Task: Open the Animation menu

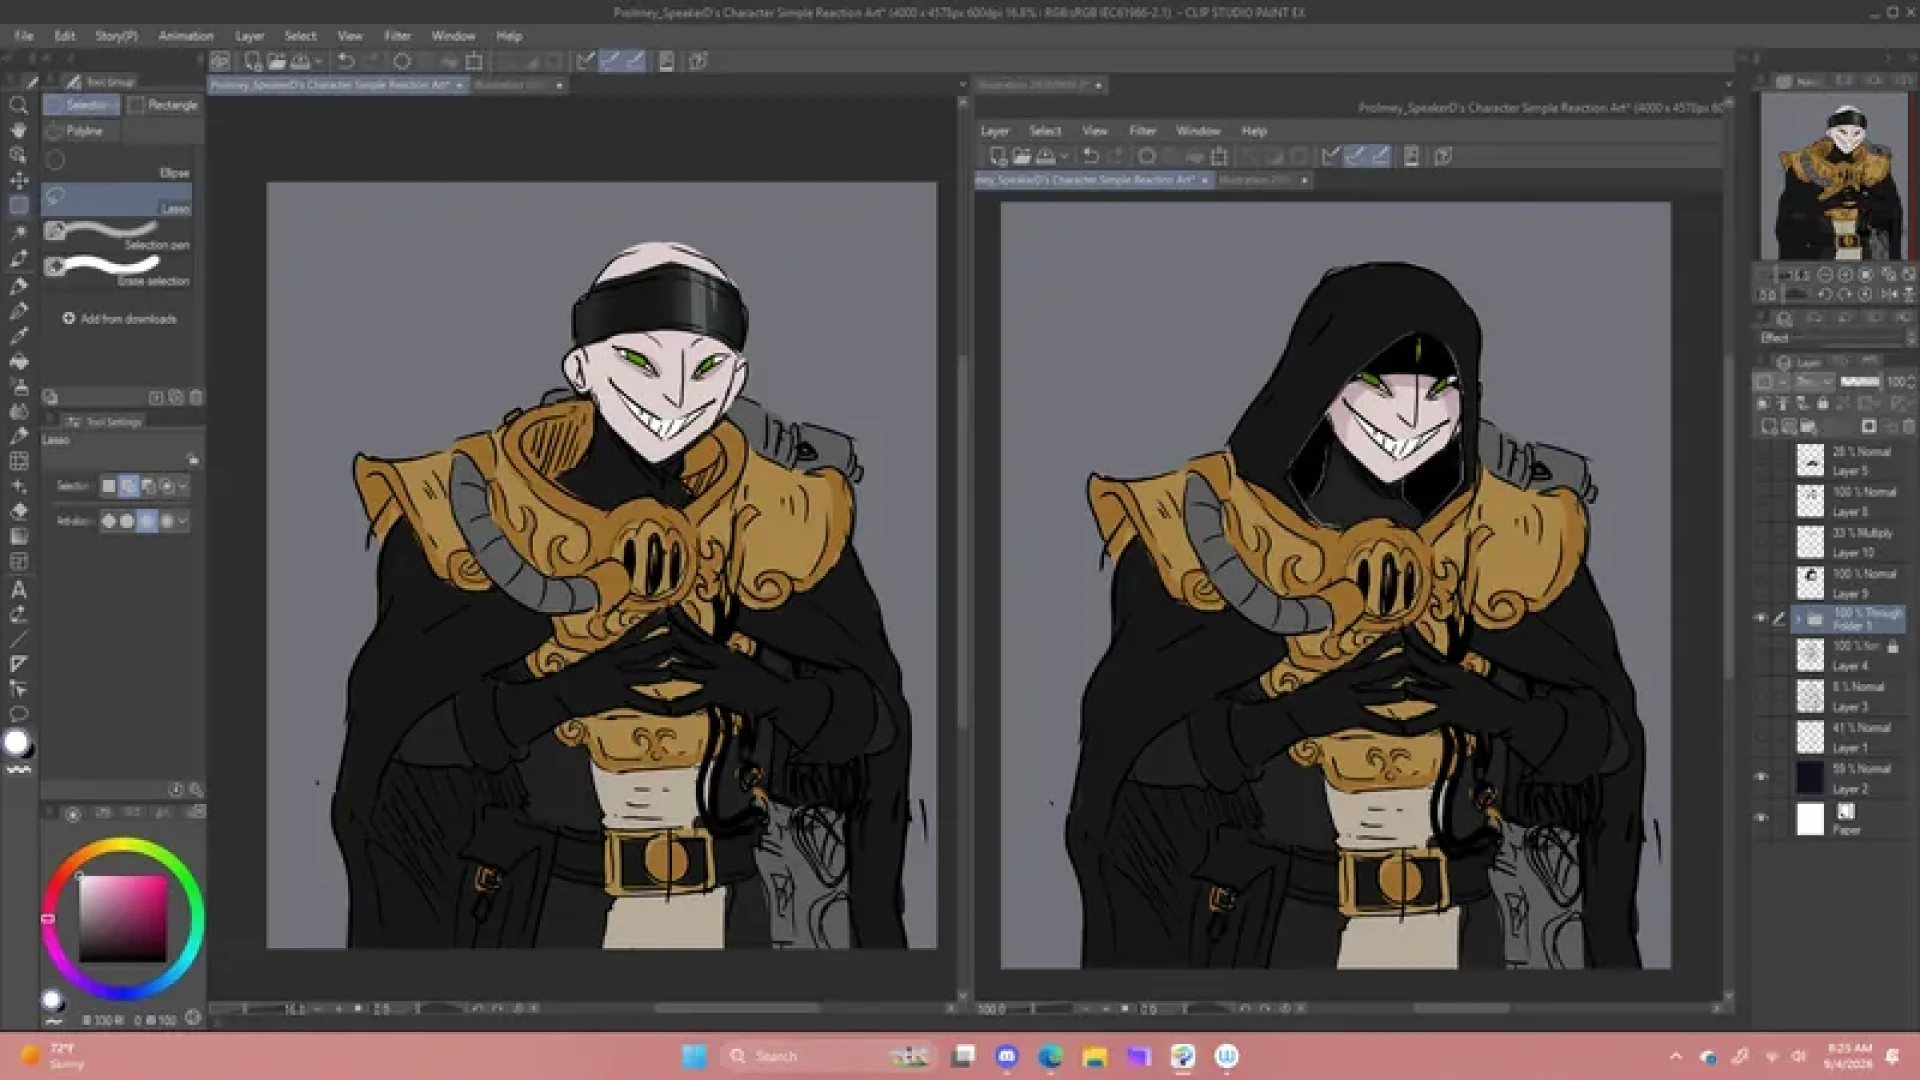Action: coord(186,36)
